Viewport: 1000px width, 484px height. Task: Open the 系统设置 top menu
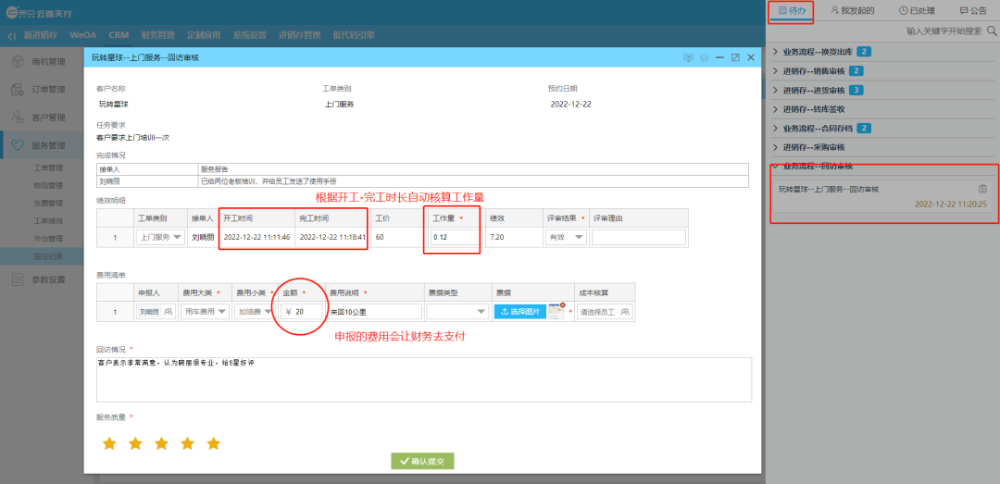[249, 36]
